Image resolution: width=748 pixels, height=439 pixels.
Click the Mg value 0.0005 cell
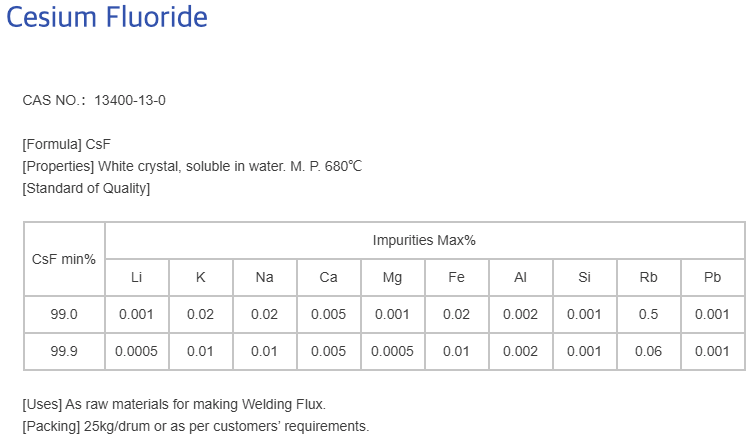tap(393, 351)
